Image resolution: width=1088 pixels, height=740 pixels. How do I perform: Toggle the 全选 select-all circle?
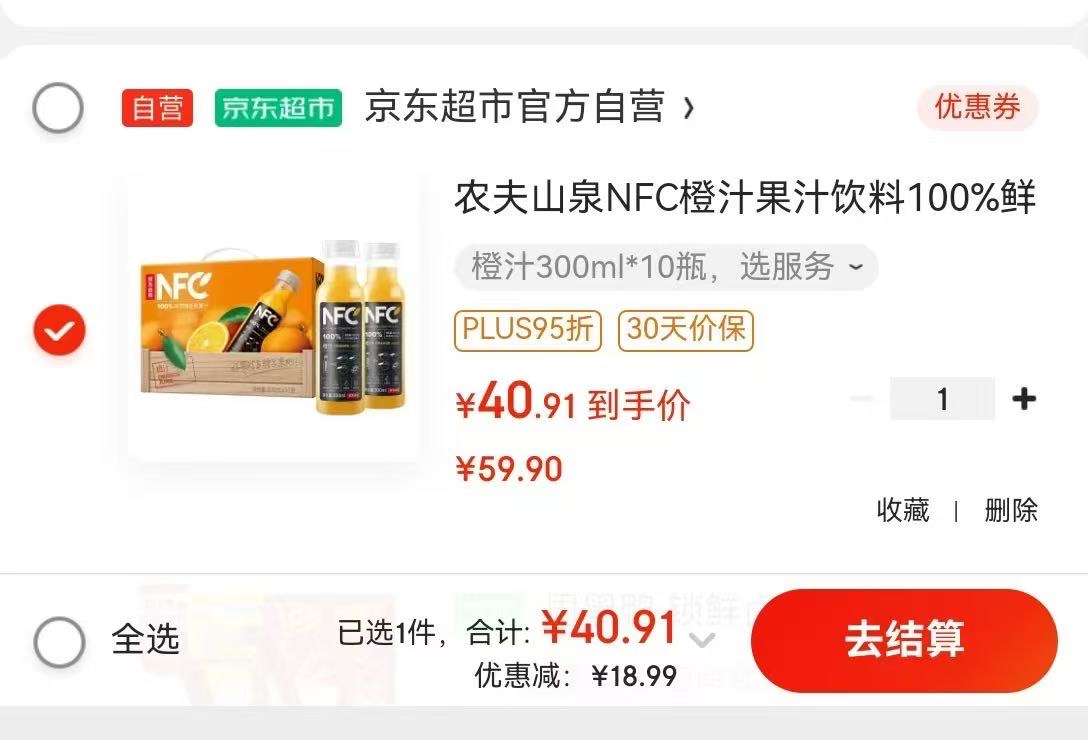[x=60, y=642]
